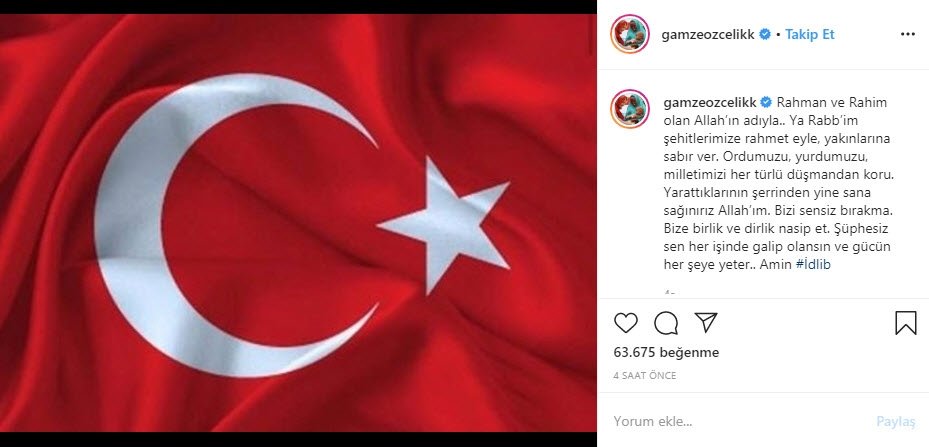Share post using paper plane icon

tap(706, 322)
